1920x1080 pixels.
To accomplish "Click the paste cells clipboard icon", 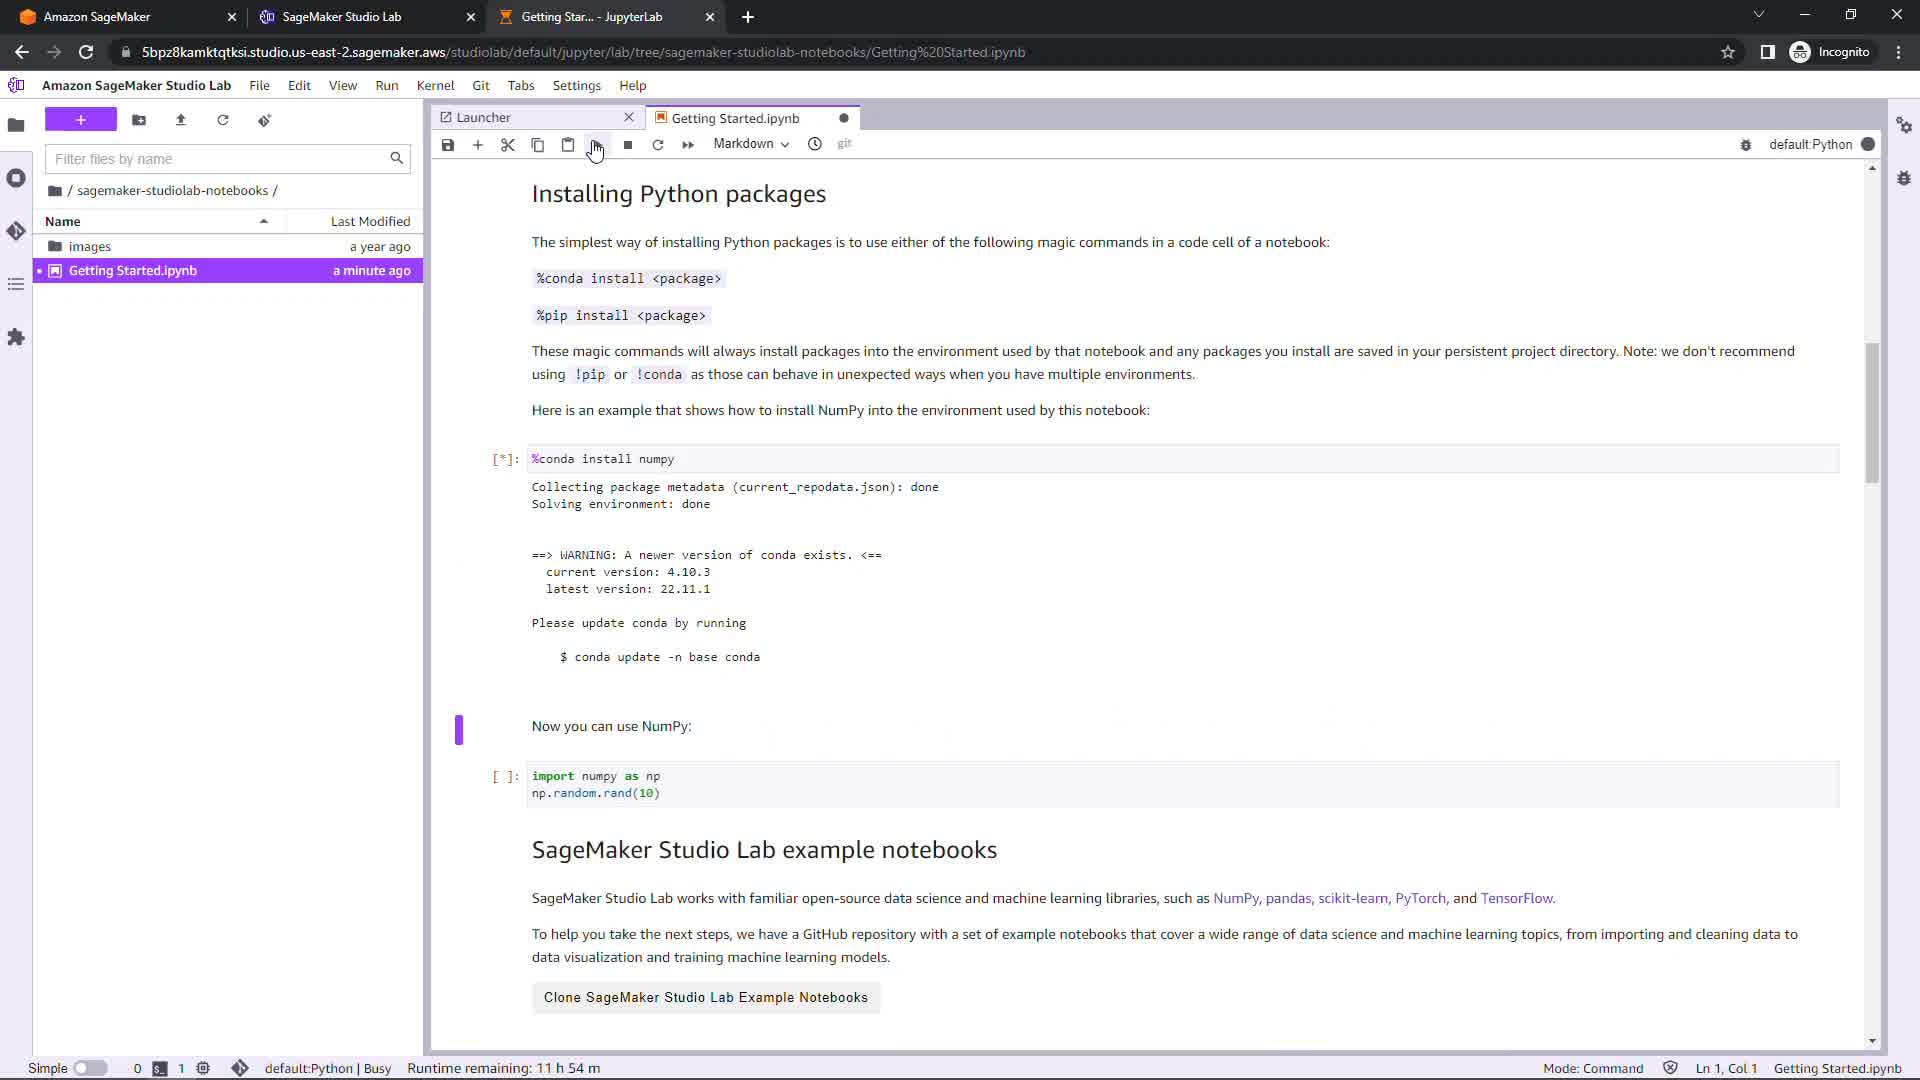I will click(568, 145).
